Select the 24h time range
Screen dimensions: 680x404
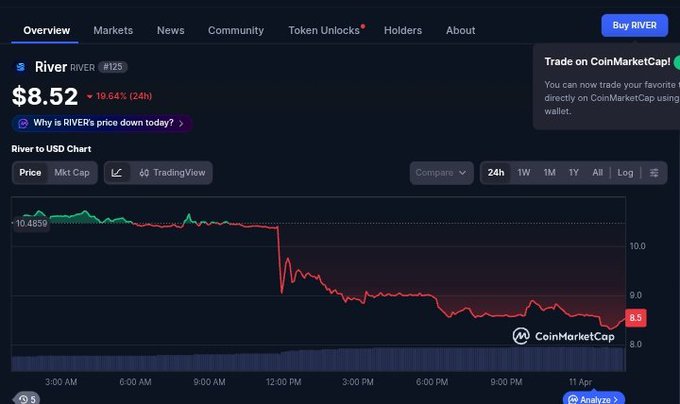pyautogui.click(x=496, y=173)
